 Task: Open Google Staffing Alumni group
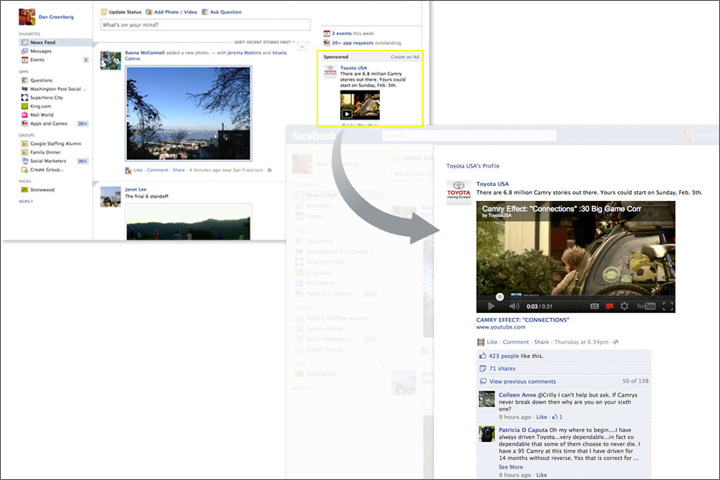(x=55, y=144)
